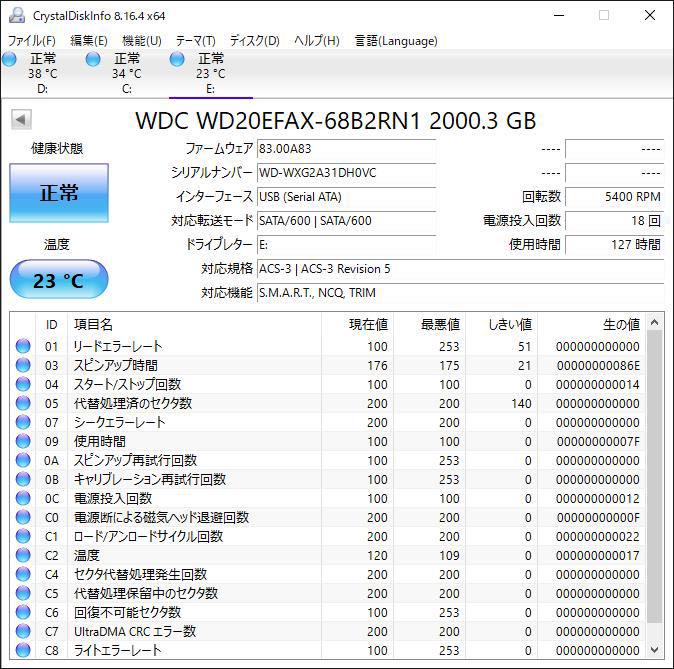Viewport: 674px width, 669px height.
Task: Open the テーマ(T) menu
Action: 196,41
